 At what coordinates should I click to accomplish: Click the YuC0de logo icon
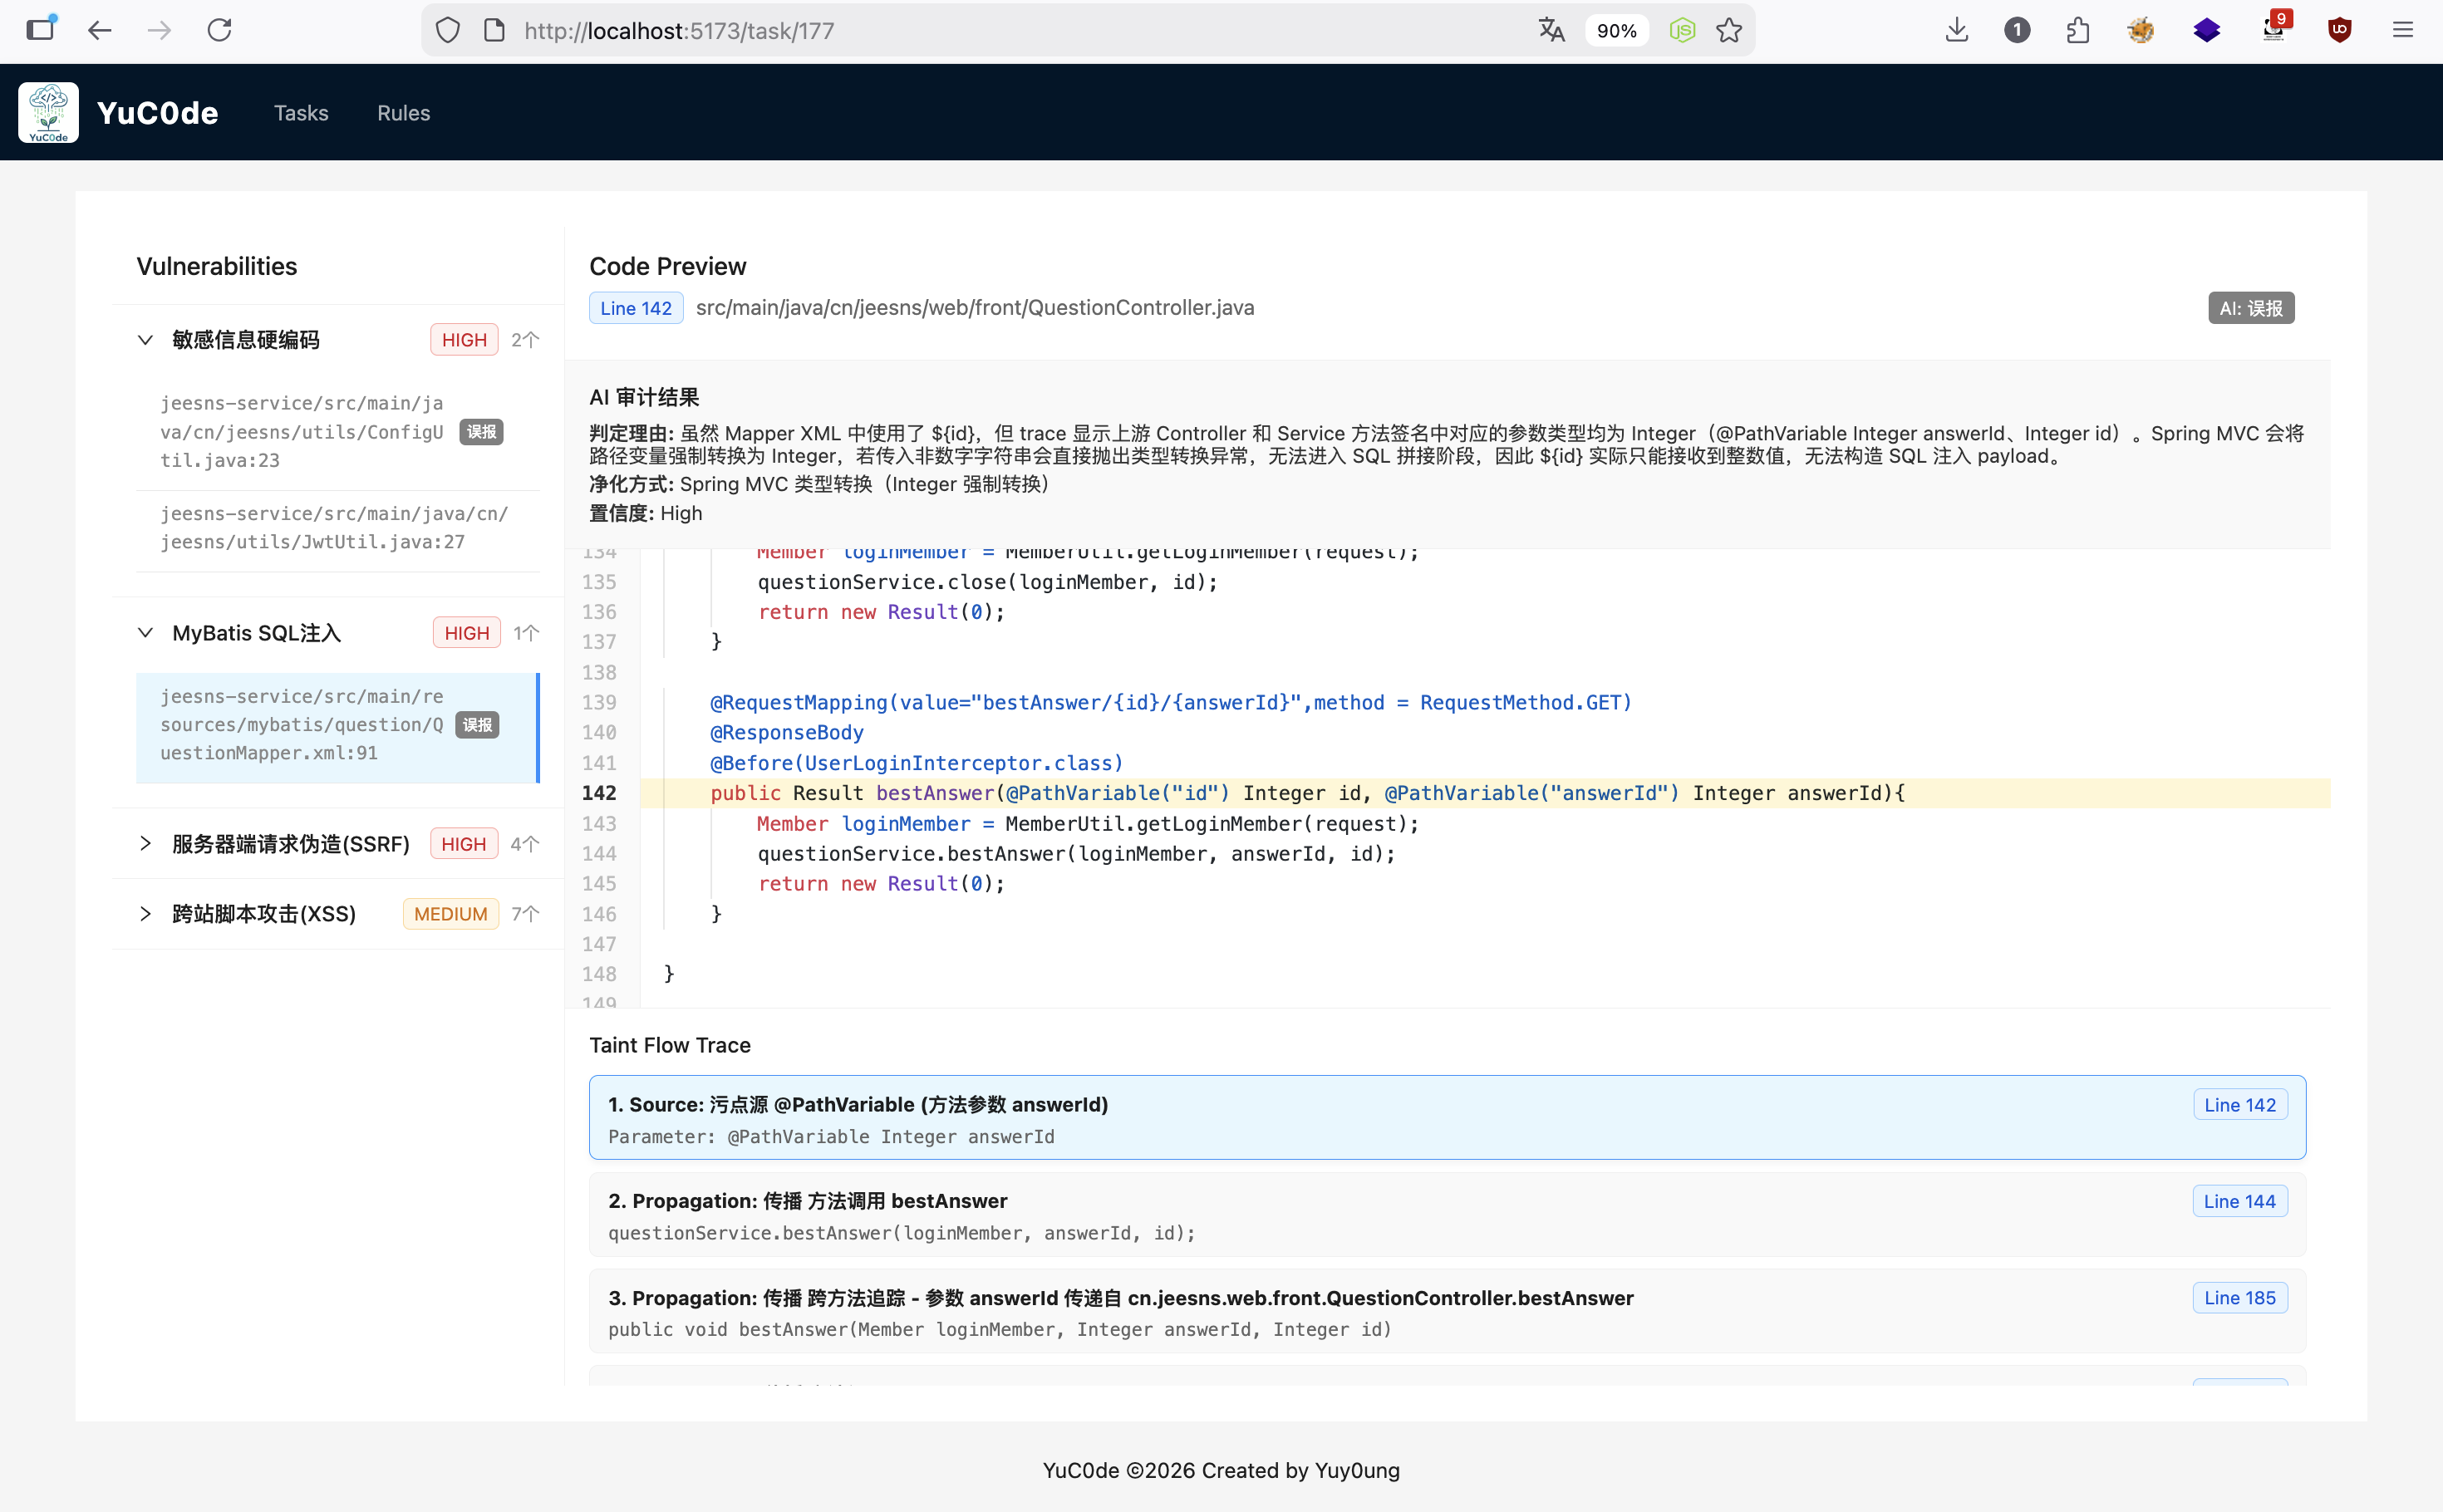point(48,113)
